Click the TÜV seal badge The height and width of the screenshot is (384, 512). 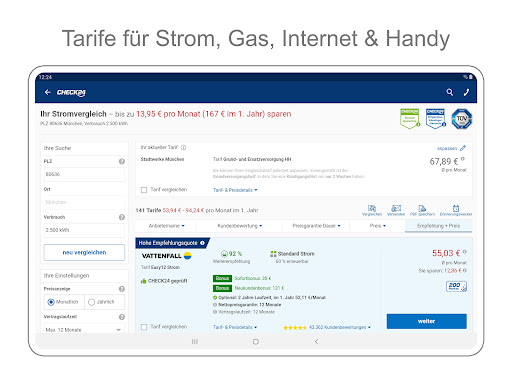click(x=462, y=119)
